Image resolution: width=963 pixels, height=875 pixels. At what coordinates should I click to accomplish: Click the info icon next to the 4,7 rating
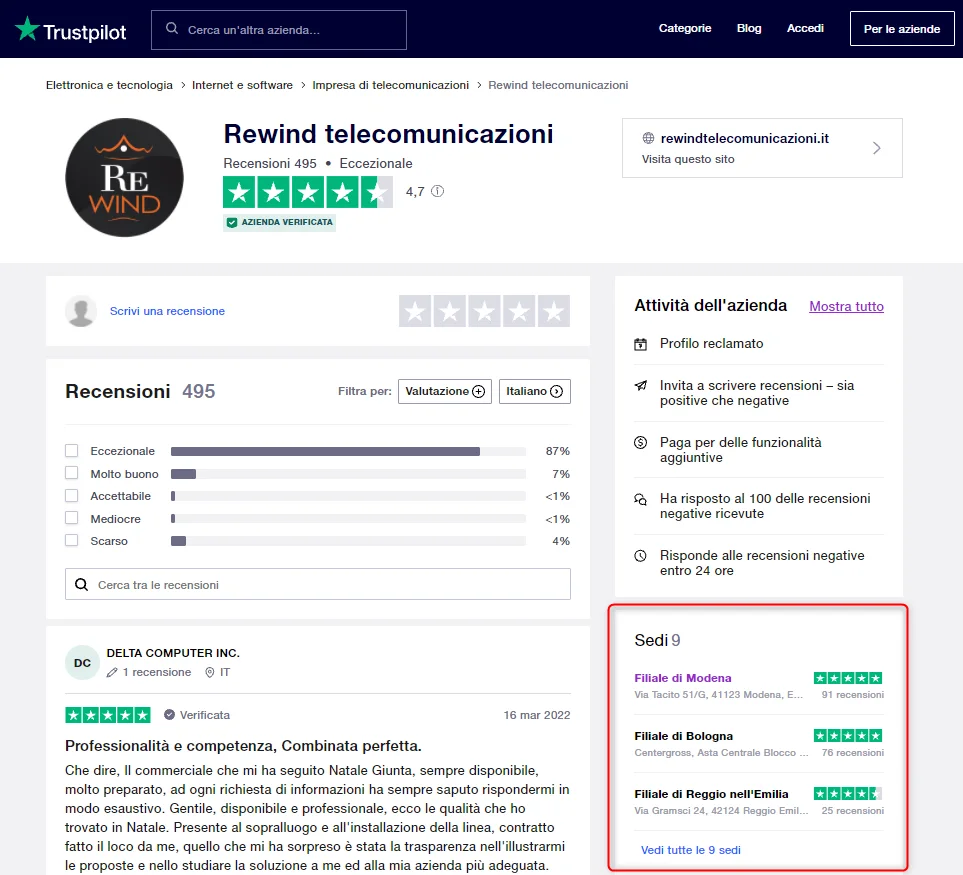tap(437, 191)
